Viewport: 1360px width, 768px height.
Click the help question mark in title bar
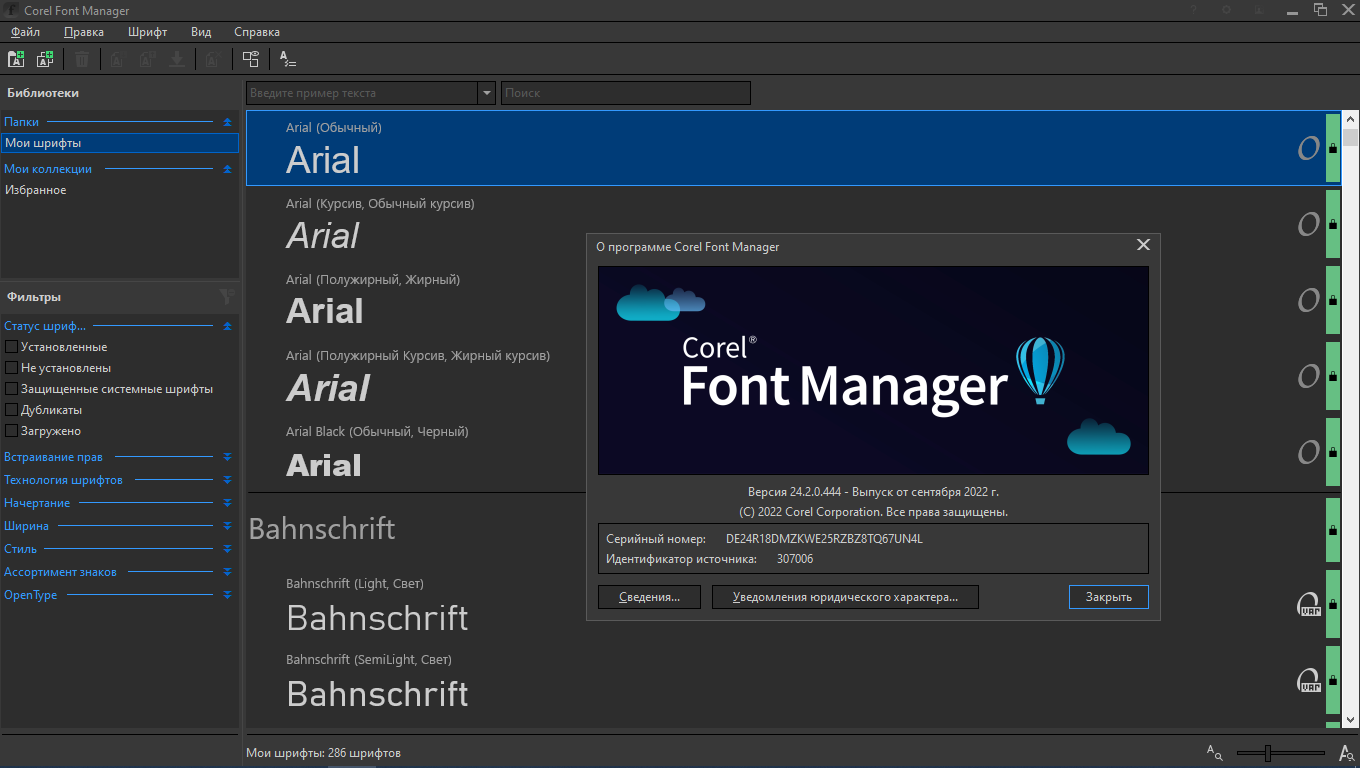pyautogui.click(x=1193, y=10)
